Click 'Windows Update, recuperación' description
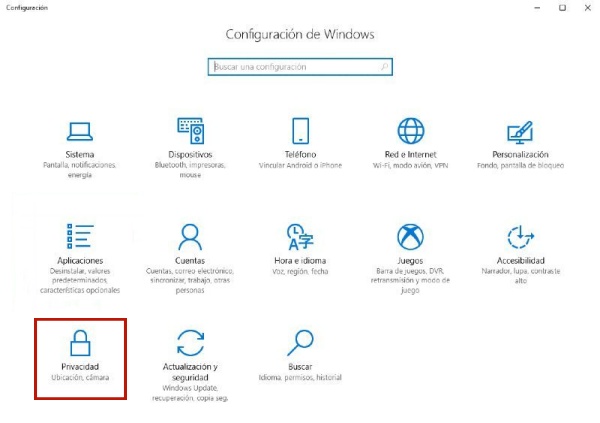The image size is (600, 423). point(190,393)
